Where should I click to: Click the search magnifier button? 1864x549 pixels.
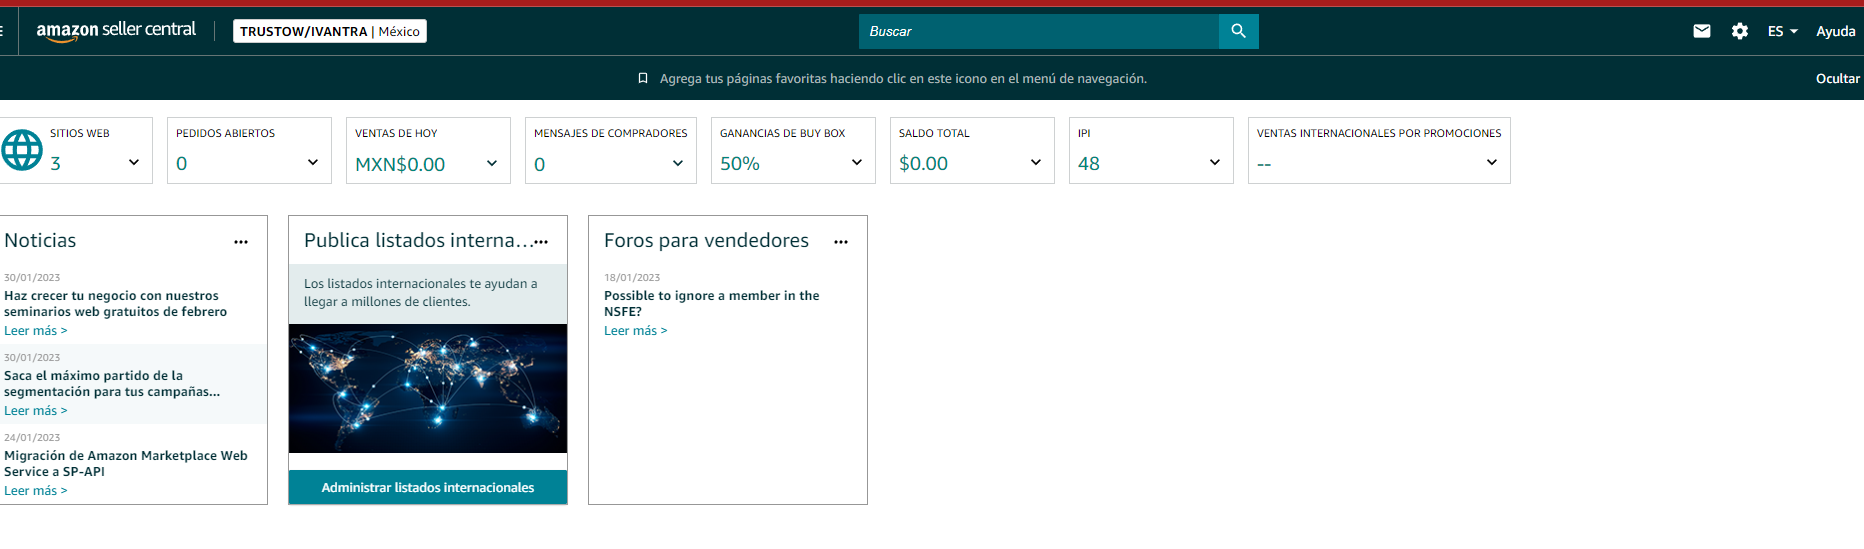point(1238,31)
